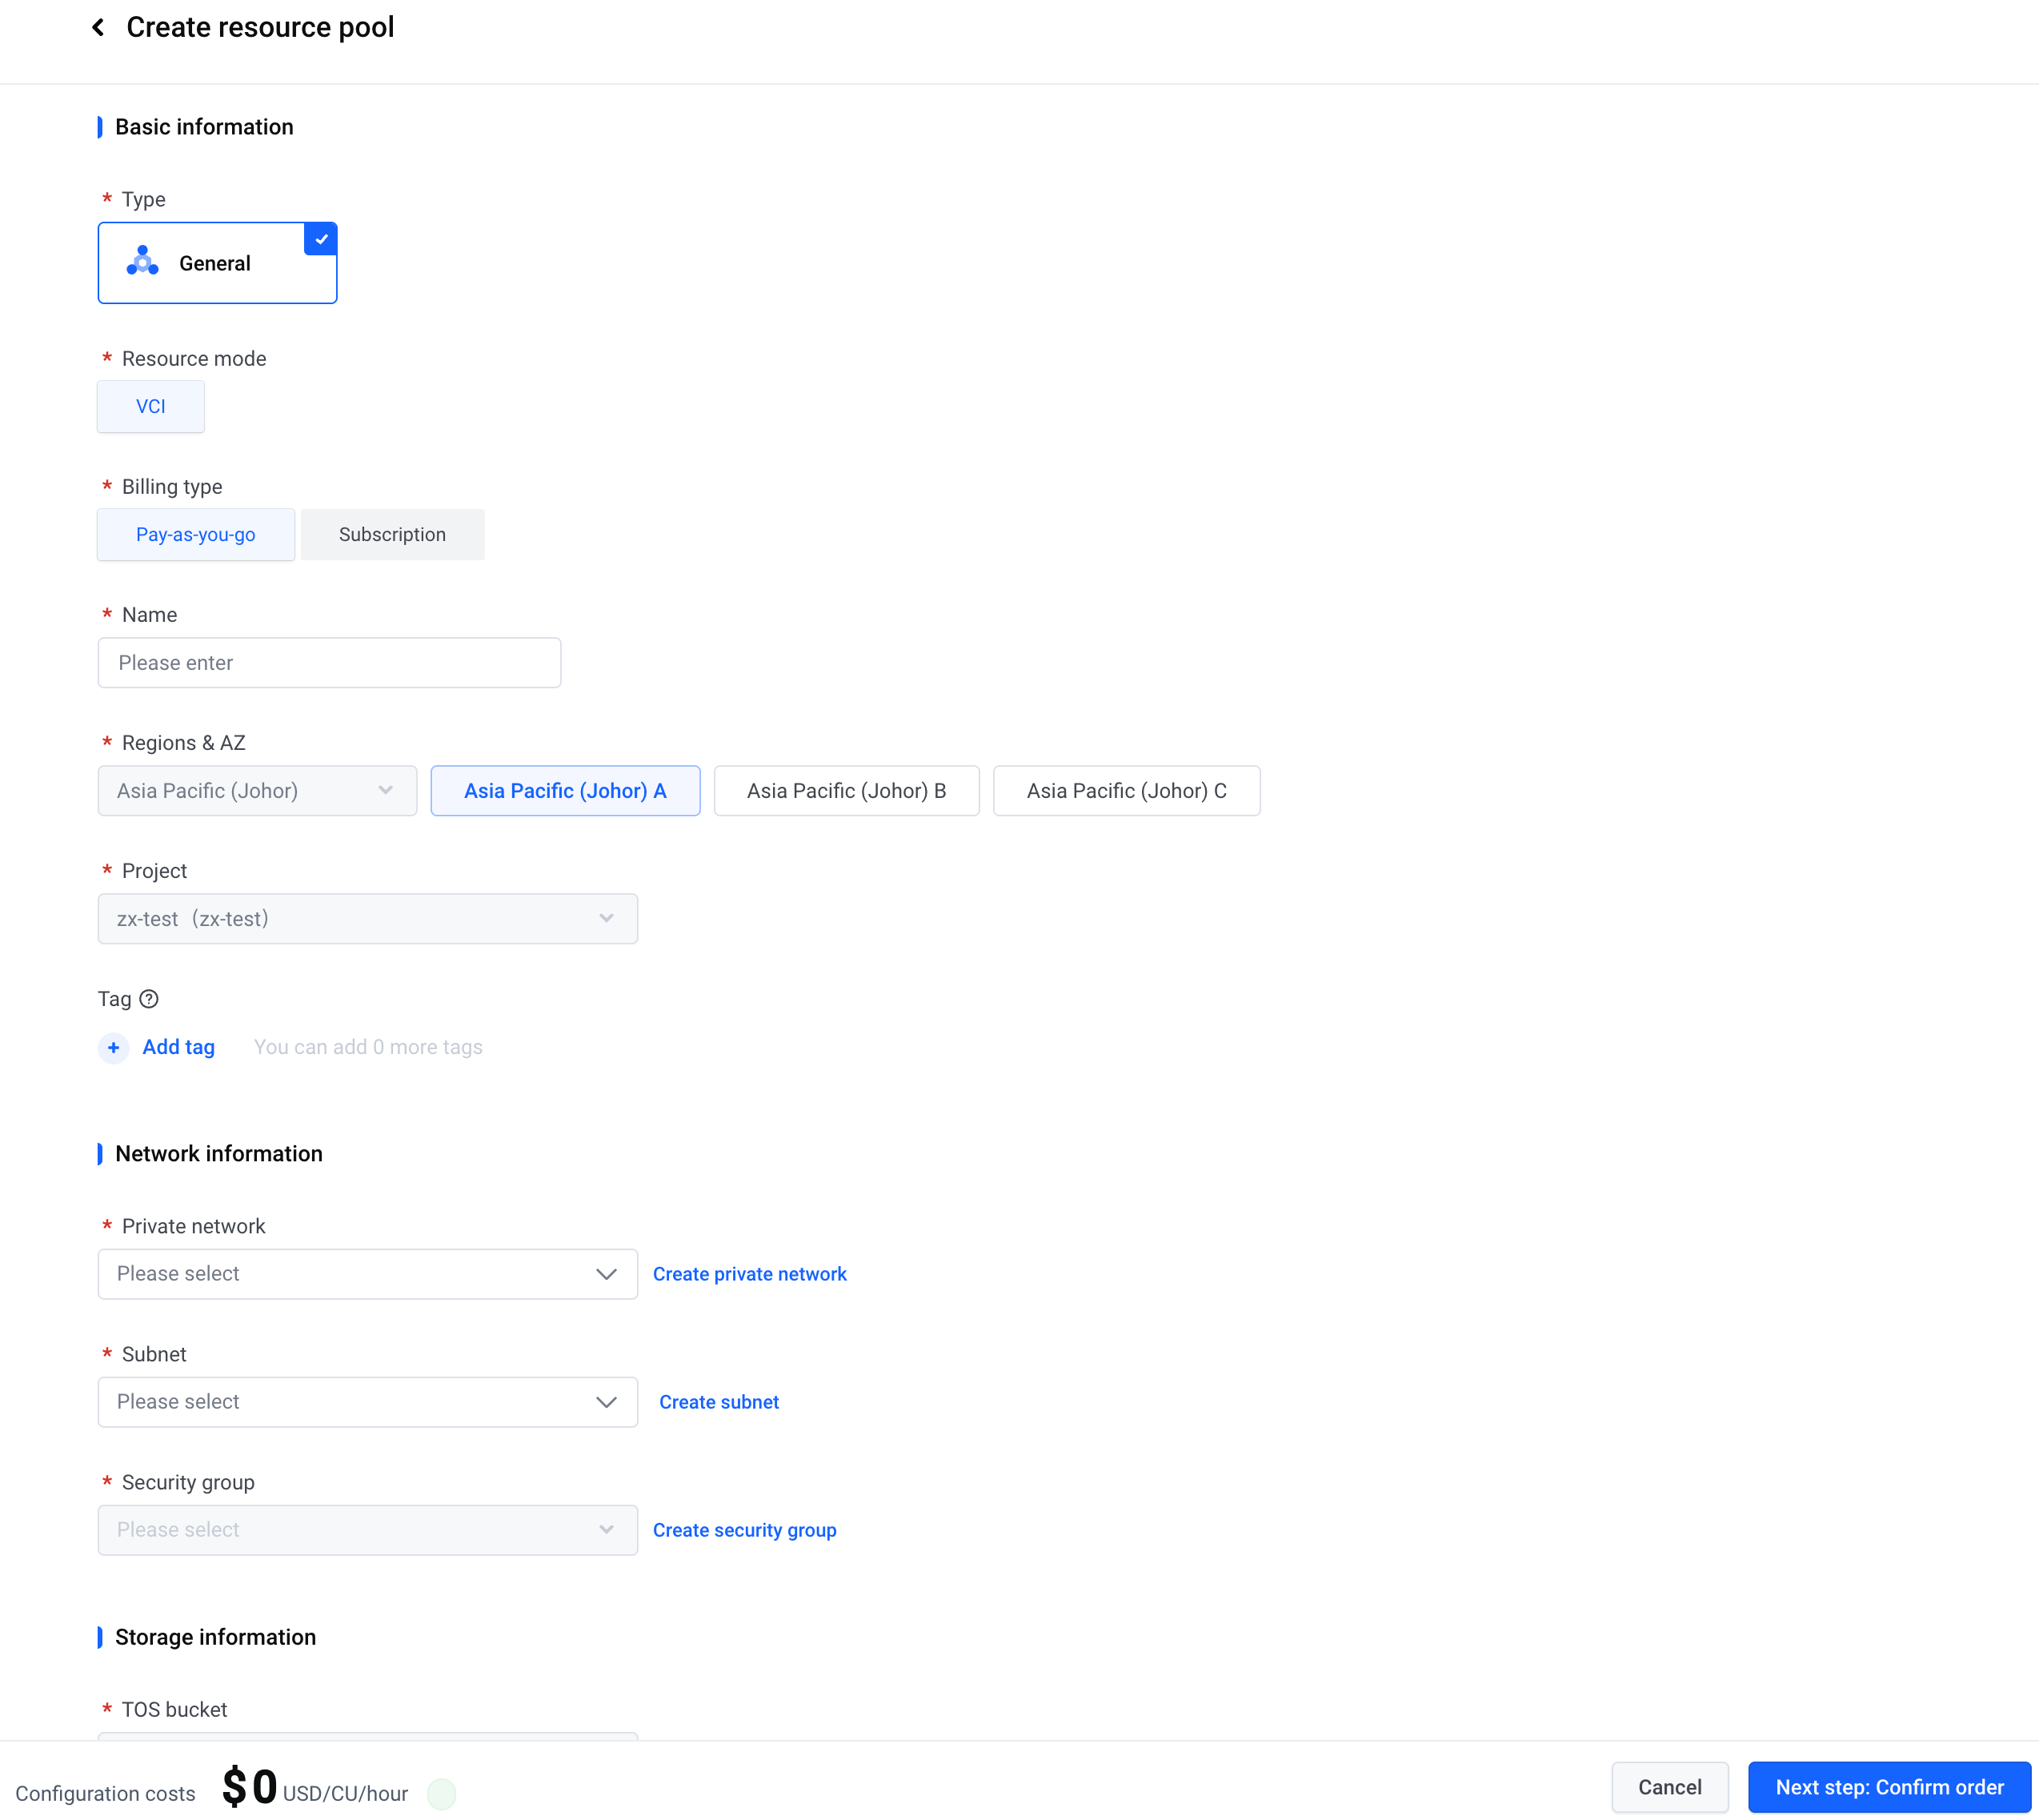
Task: Click the Tag help question-mark icon
Action: (149, 999)
